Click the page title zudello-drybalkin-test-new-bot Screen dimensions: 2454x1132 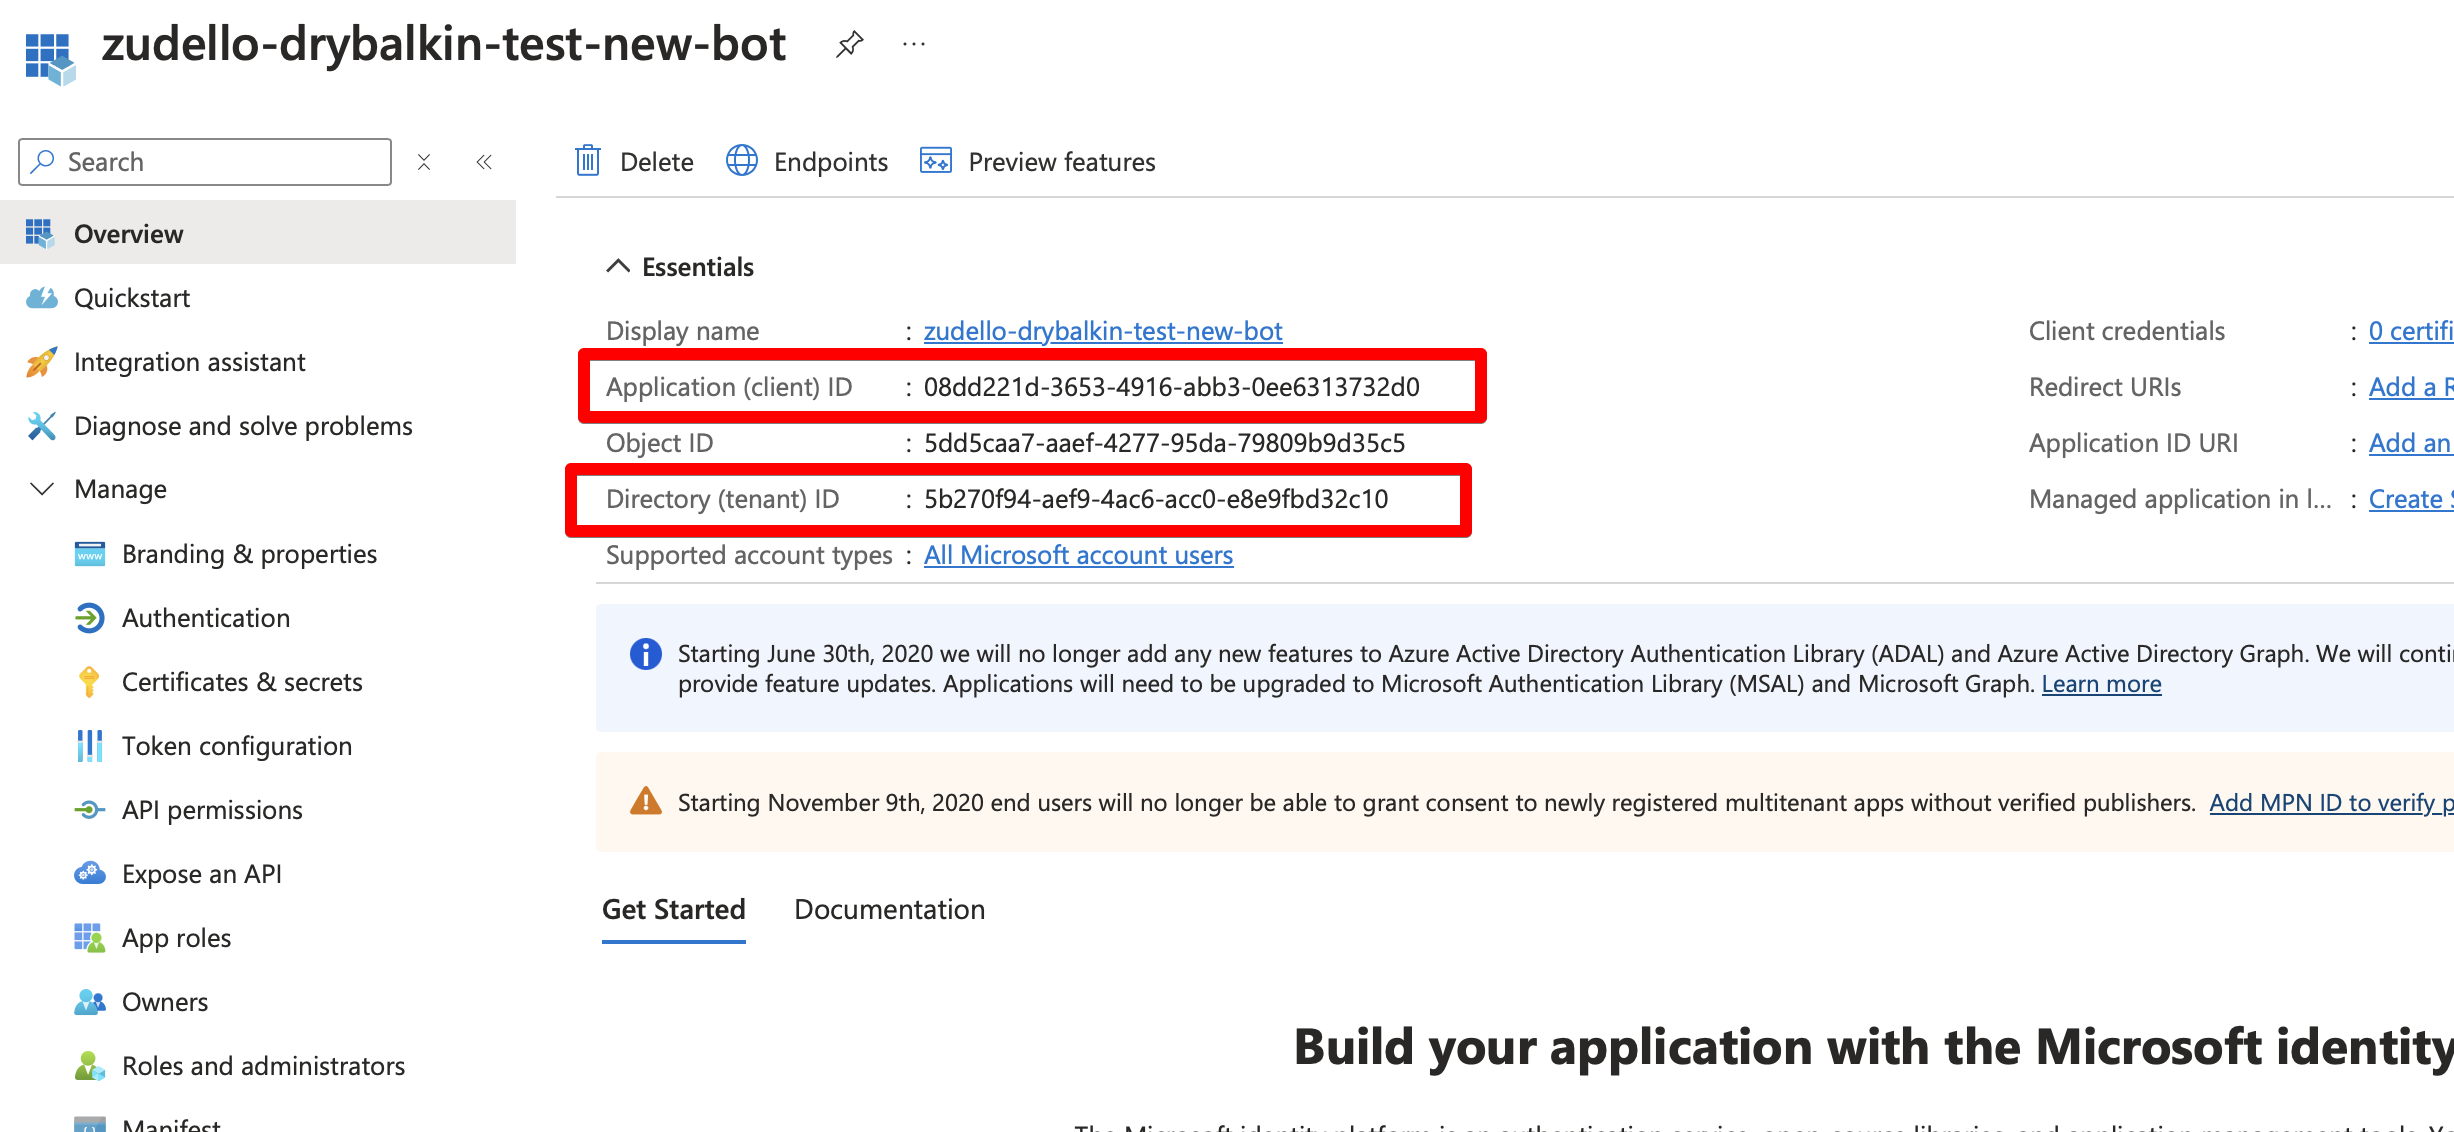click(x=444, y=44)
